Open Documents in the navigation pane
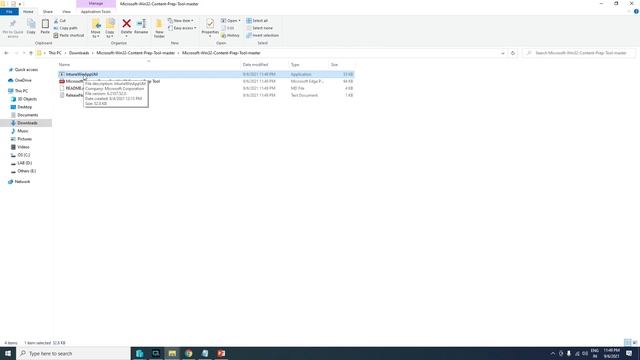The height and width of the screenshot is (360, 640). coord(27,115)
